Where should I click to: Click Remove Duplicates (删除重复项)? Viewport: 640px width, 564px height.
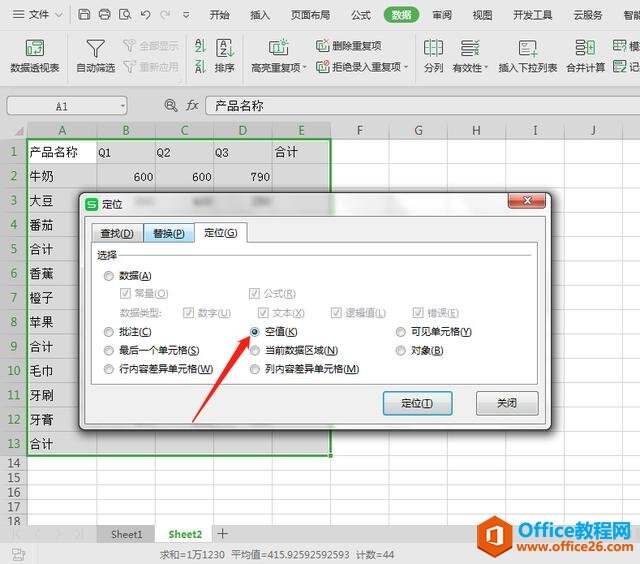(x=349, y=45)
